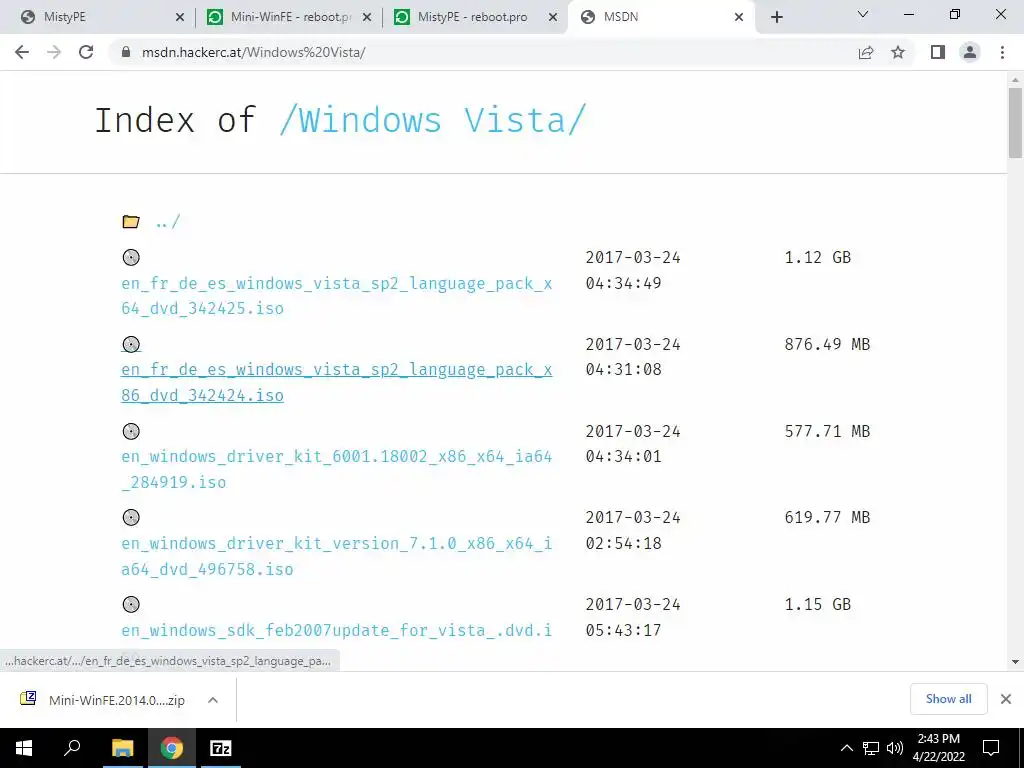The image size is (1024, 768).
Task: Click the address bar URL
Action: [x=253, y=52]
